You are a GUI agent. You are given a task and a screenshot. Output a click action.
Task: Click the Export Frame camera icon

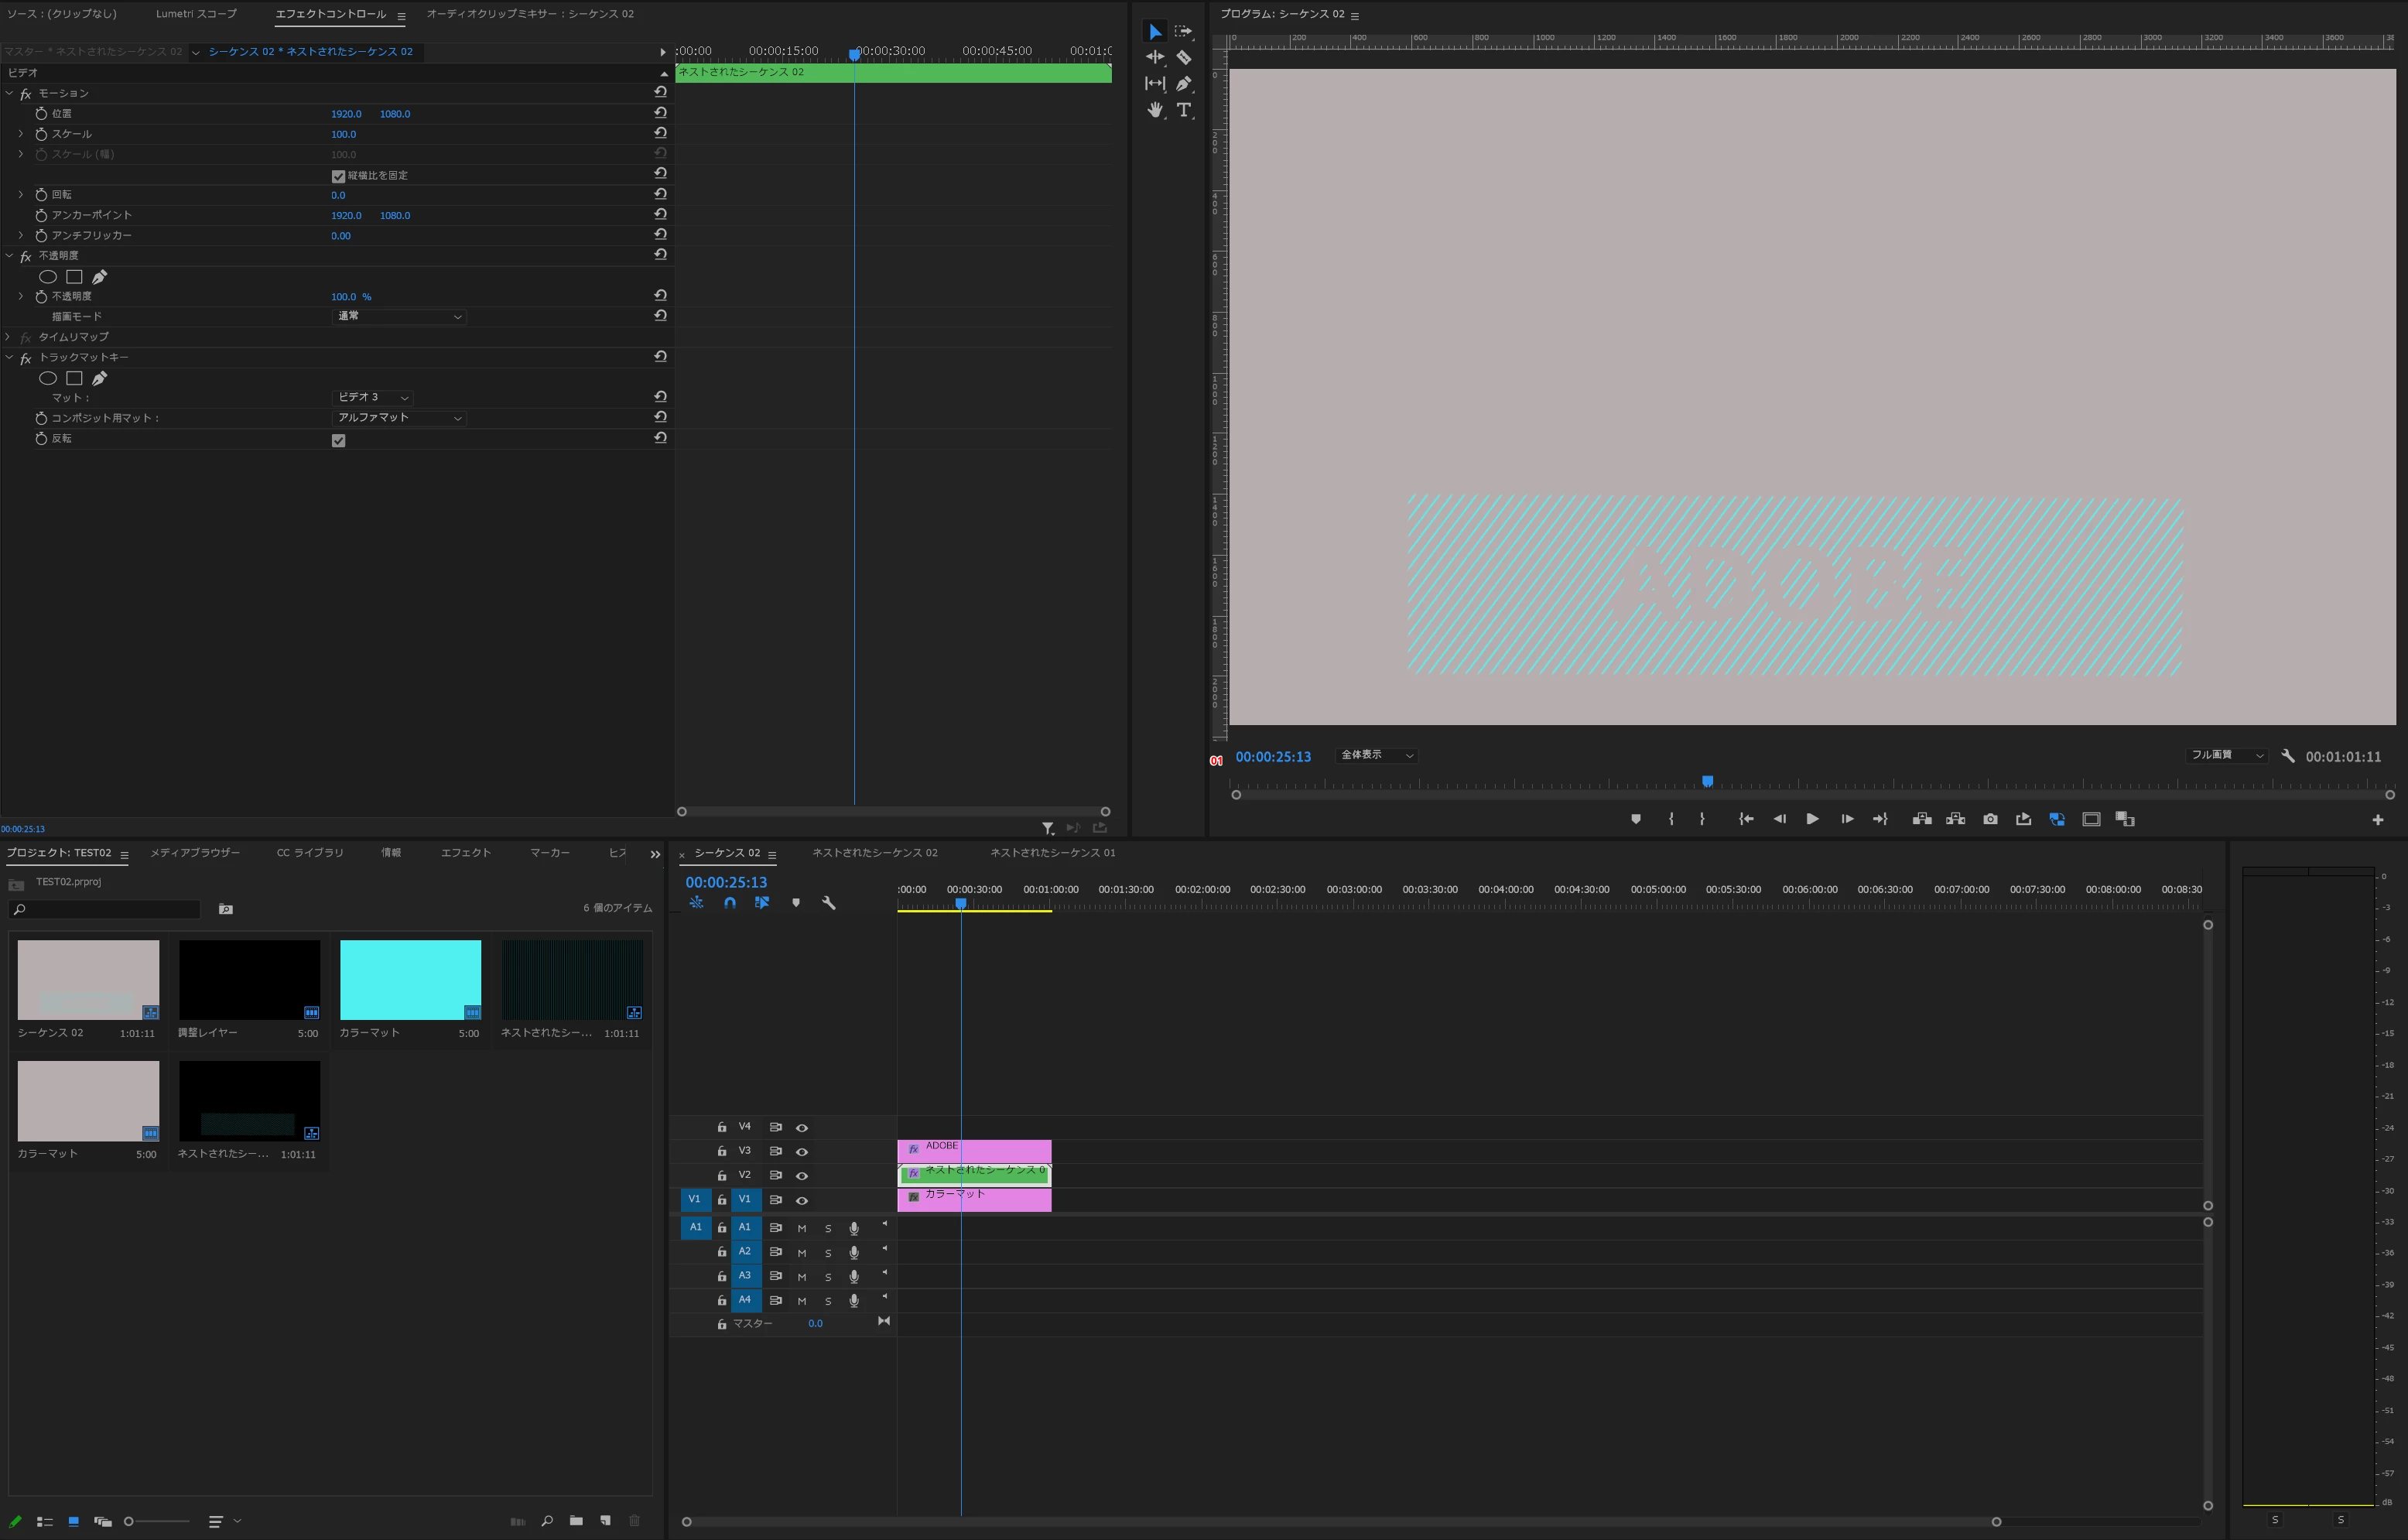point(1990,819)
